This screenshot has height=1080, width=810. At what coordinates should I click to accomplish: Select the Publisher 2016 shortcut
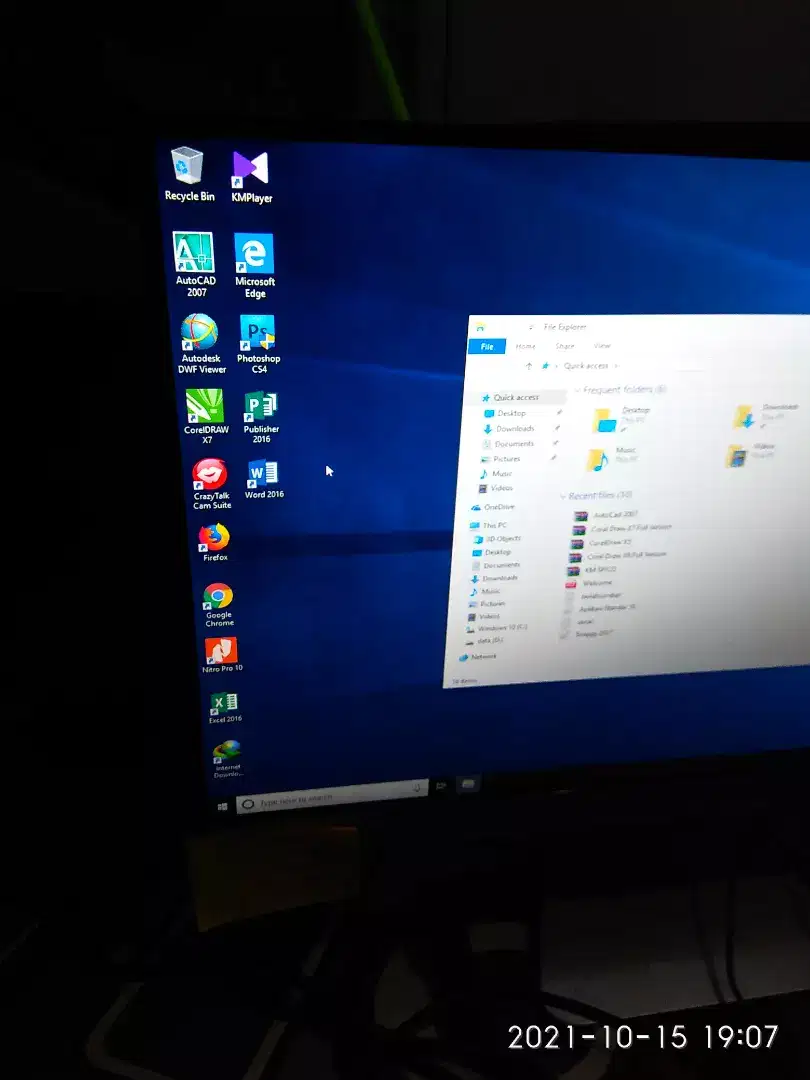260,417
